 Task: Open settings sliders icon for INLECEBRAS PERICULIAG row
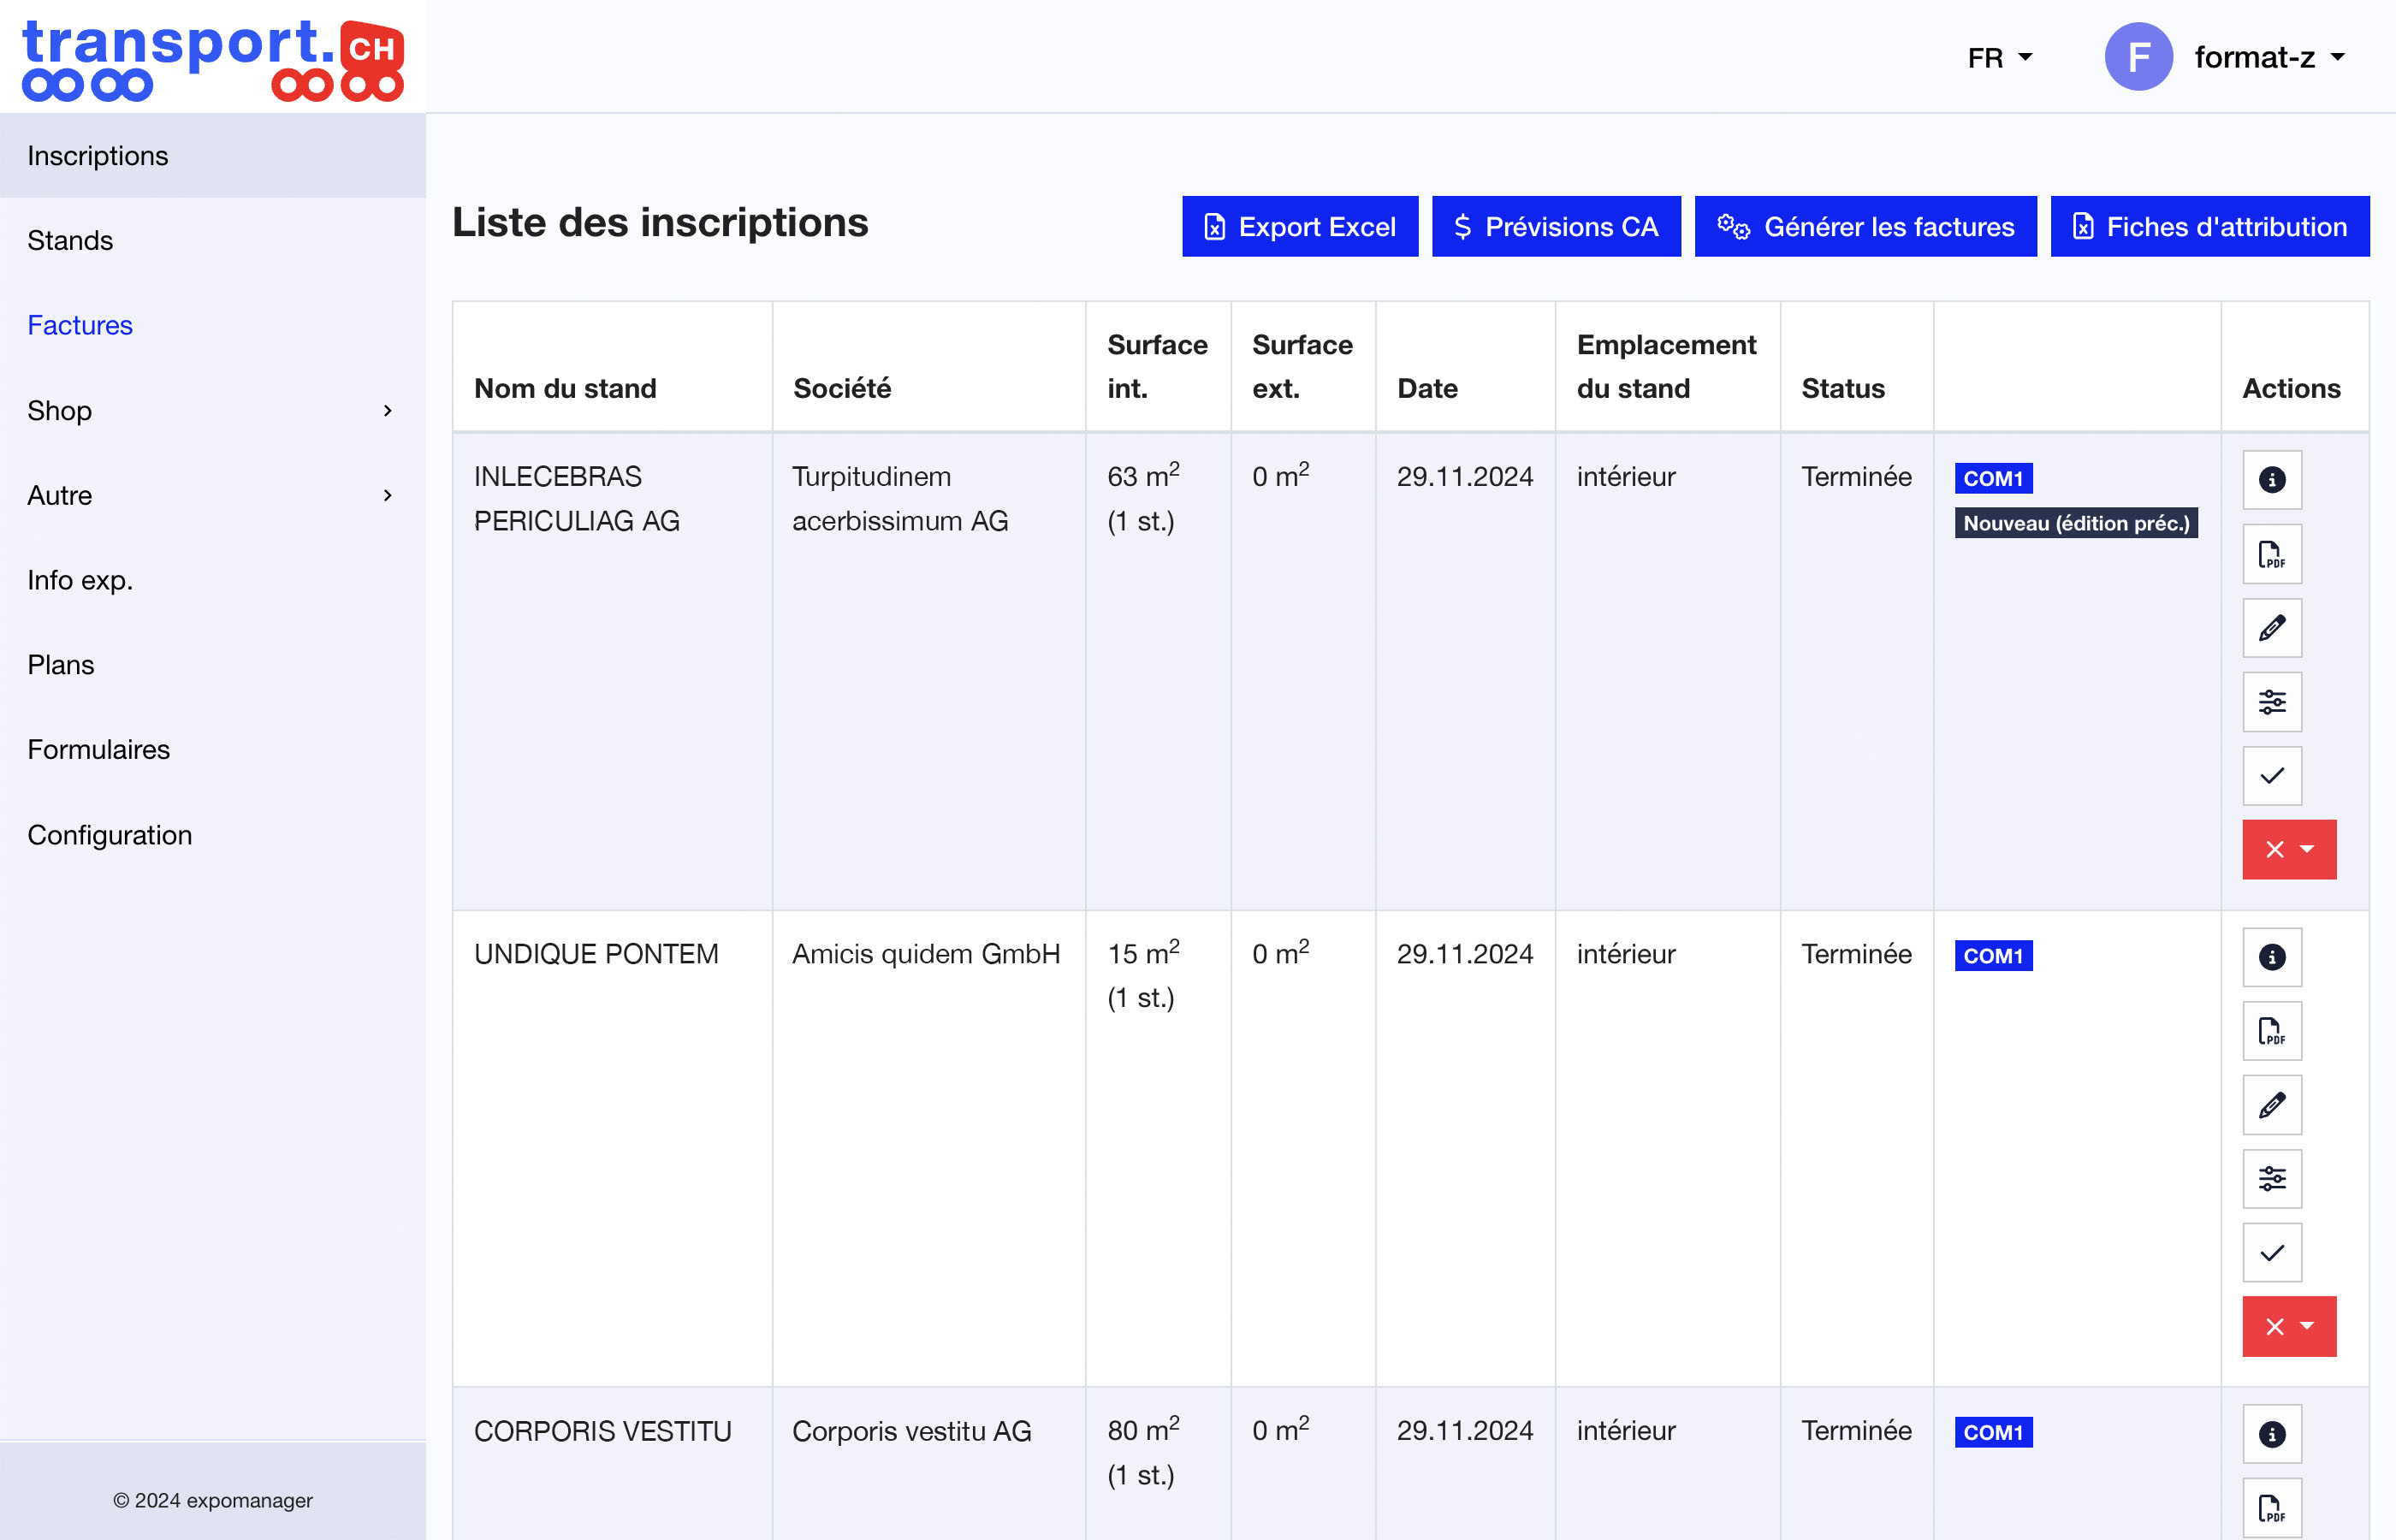(2271, 702)
